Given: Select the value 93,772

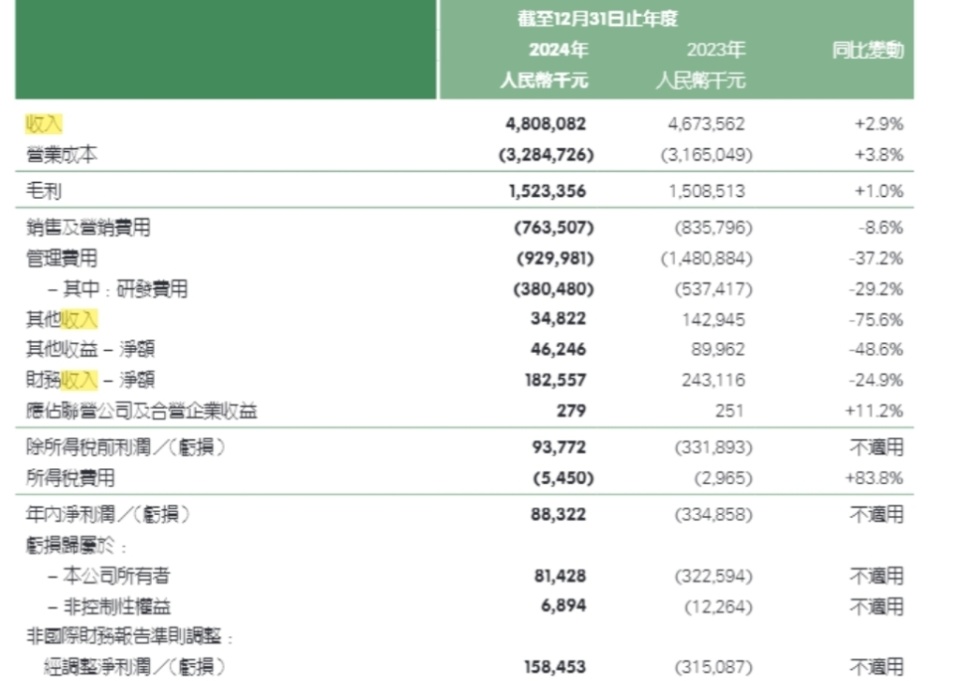Looking at the screenshot, I should tap(559, 447).
